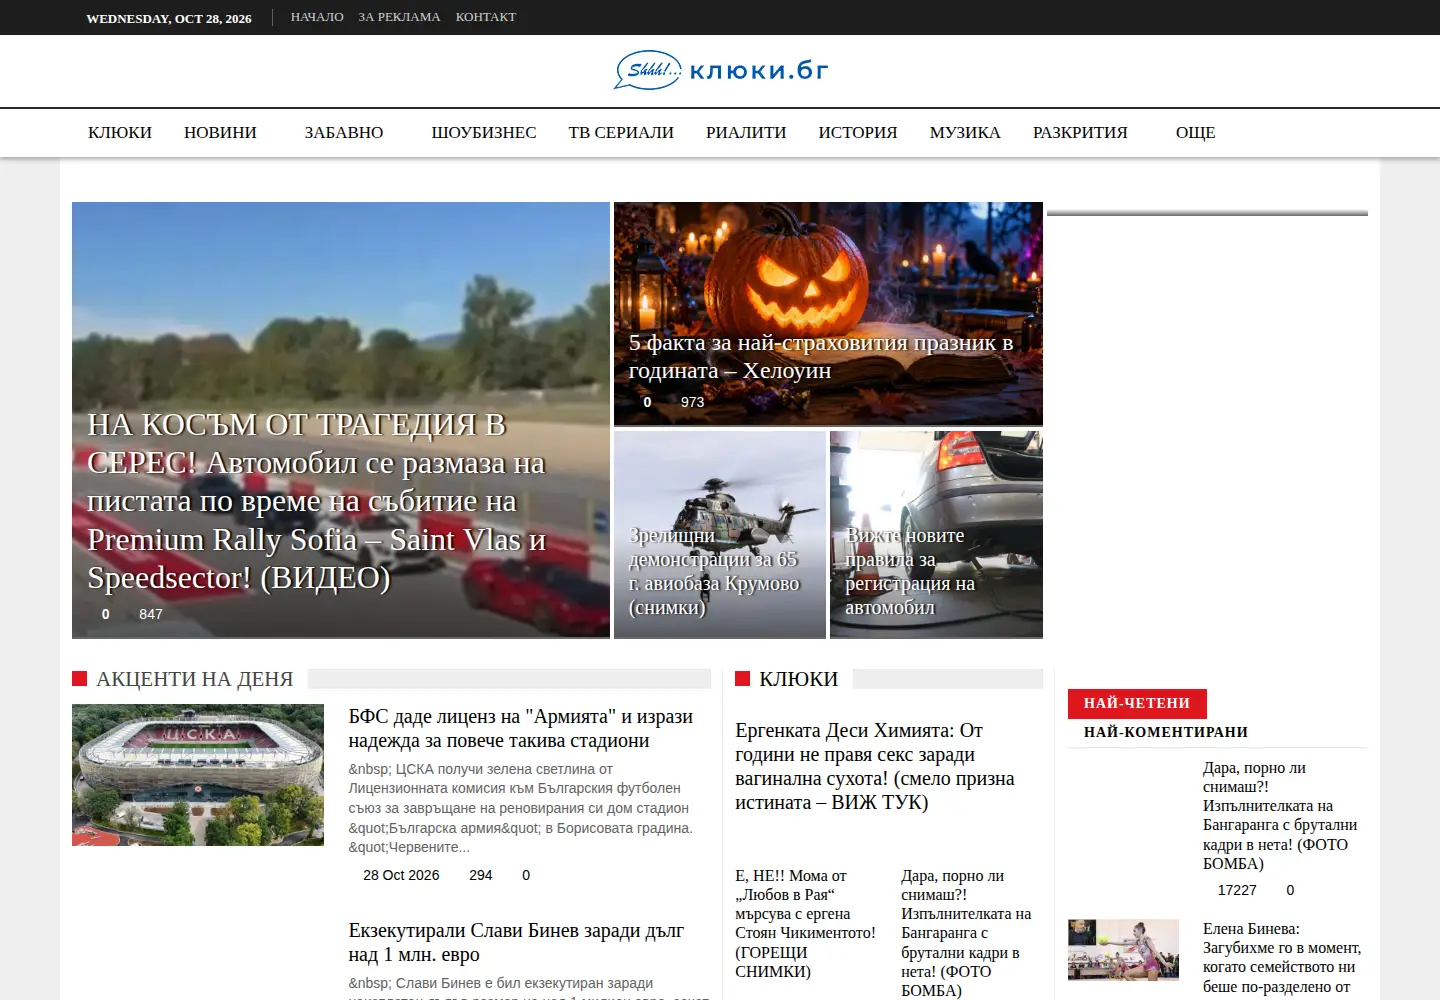Open the Елена Бинева gymnastics thumbnail

[x=1124, y=950]
